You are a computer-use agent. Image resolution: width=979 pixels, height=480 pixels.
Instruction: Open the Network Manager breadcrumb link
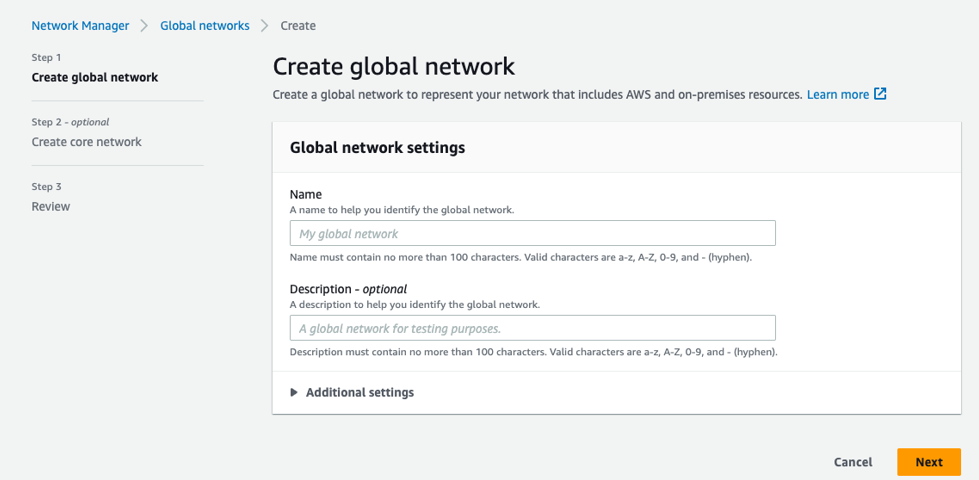80,26
